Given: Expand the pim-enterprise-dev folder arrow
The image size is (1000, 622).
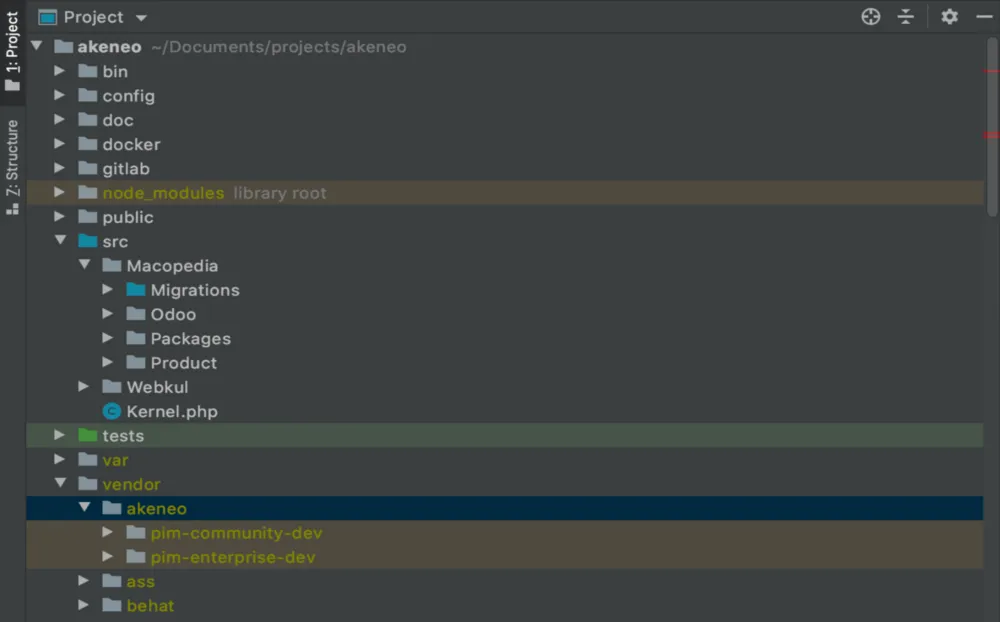Looking at the screenshot, I should point(108,556).
